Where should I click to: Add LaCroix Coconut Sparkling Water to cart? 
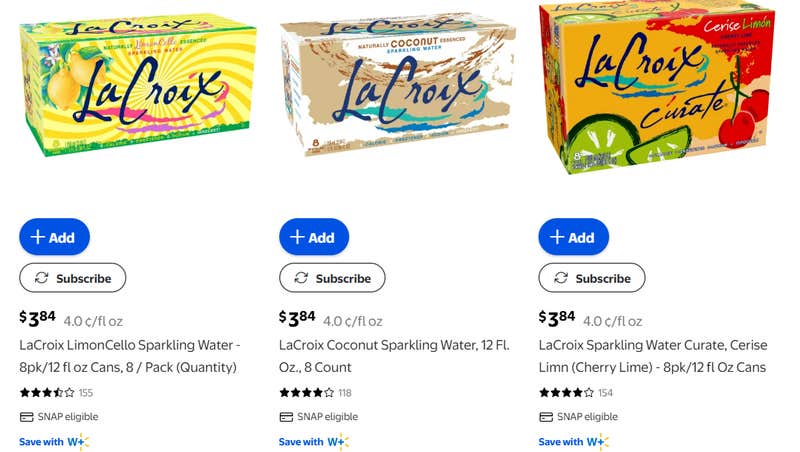pos(313,237)
